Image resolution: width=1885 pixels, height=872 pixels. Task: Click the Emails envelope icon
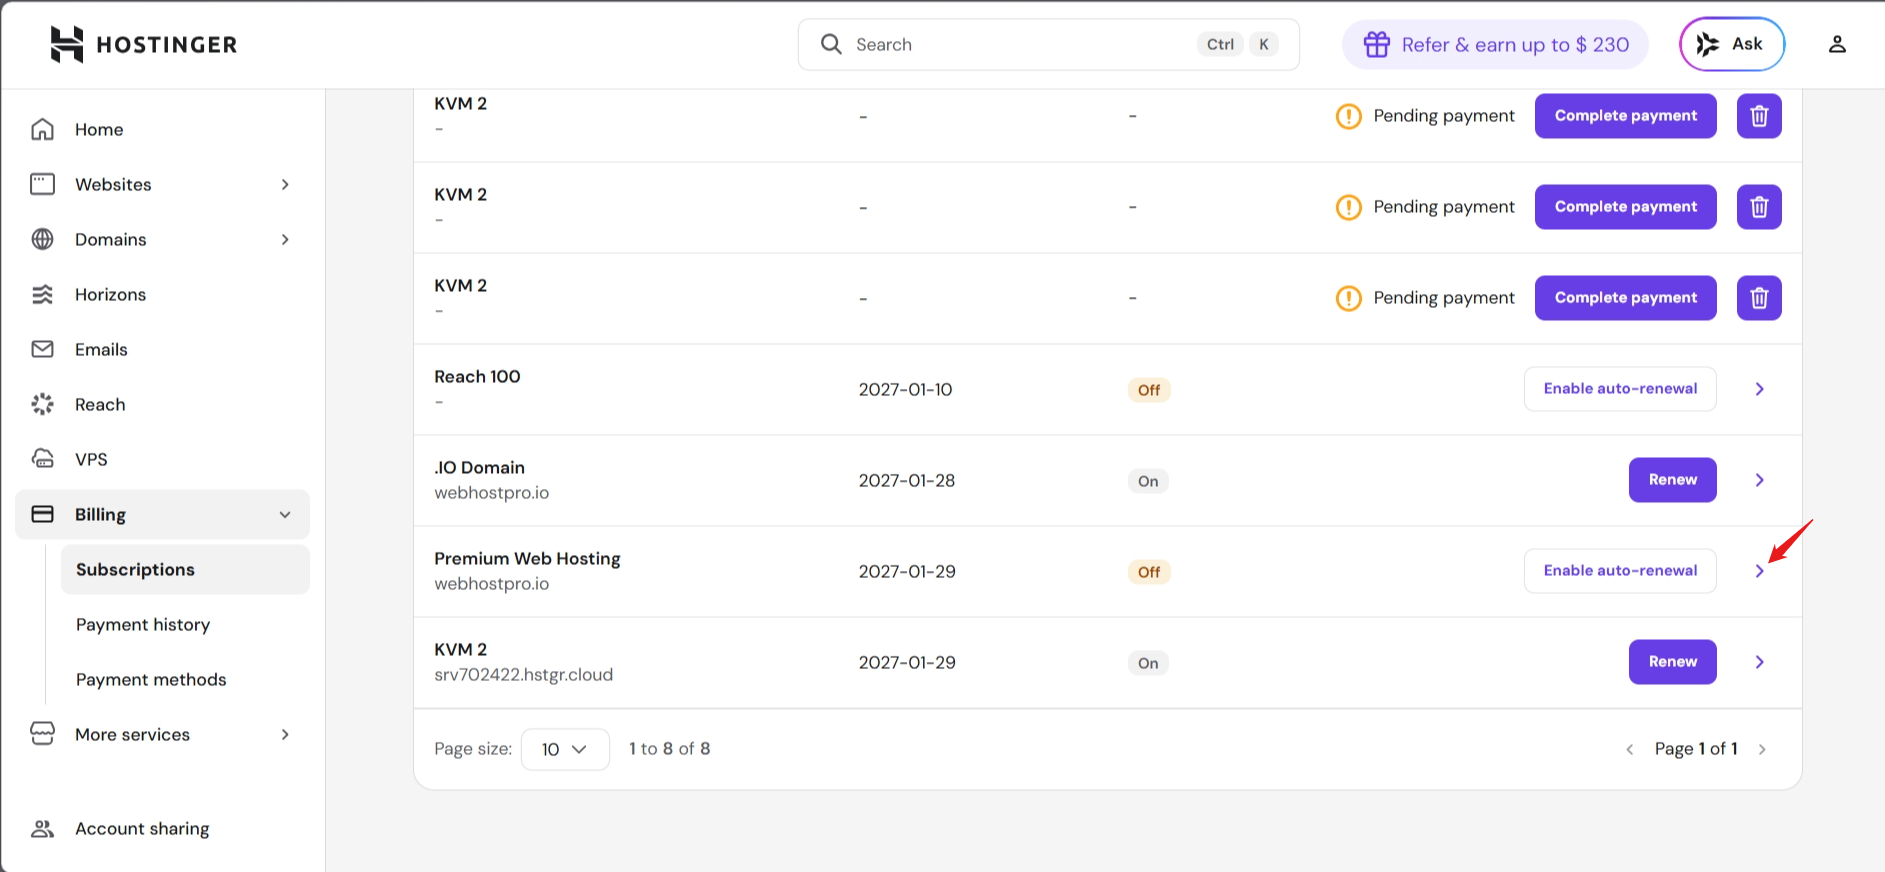[42, 349]
